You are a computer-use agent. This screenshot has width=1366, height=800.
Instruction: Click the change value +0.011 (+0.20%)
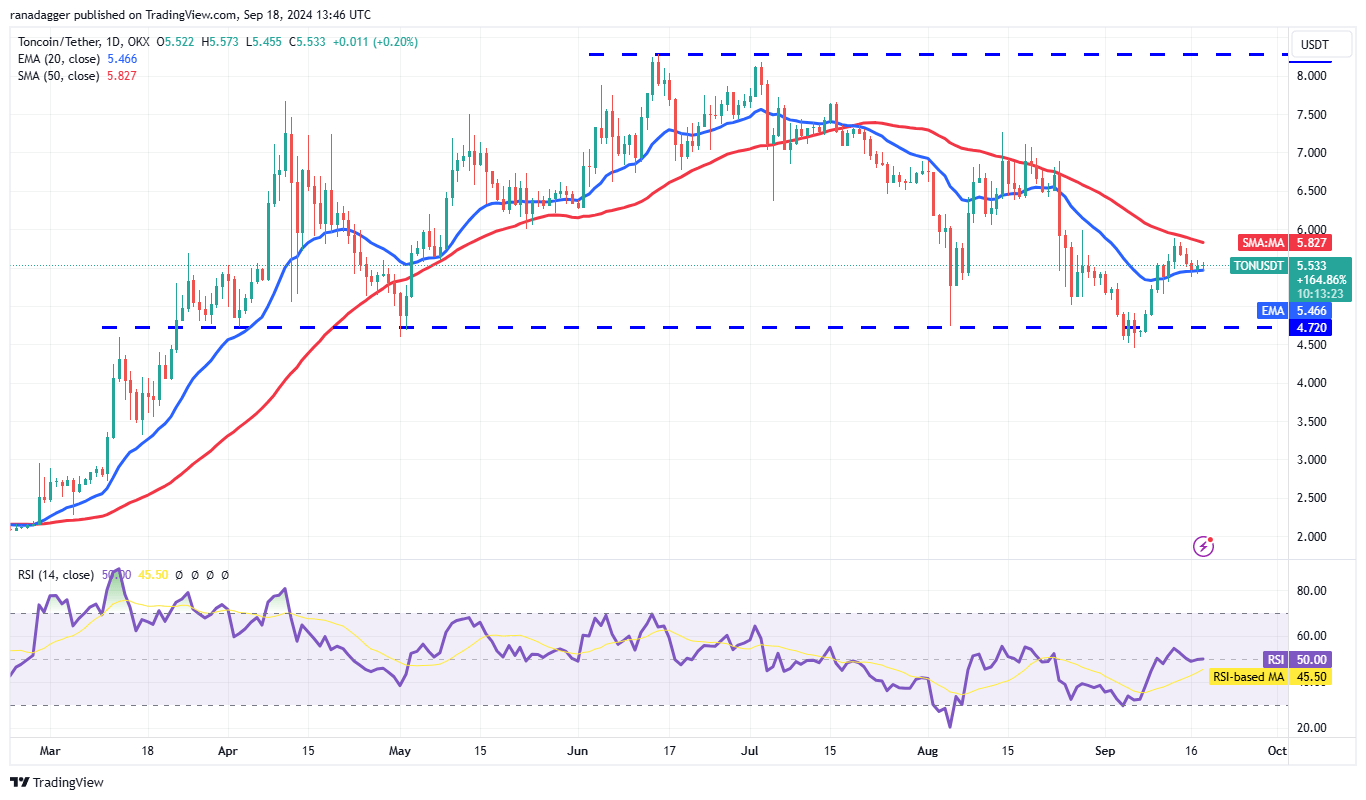tap(375, 42)
